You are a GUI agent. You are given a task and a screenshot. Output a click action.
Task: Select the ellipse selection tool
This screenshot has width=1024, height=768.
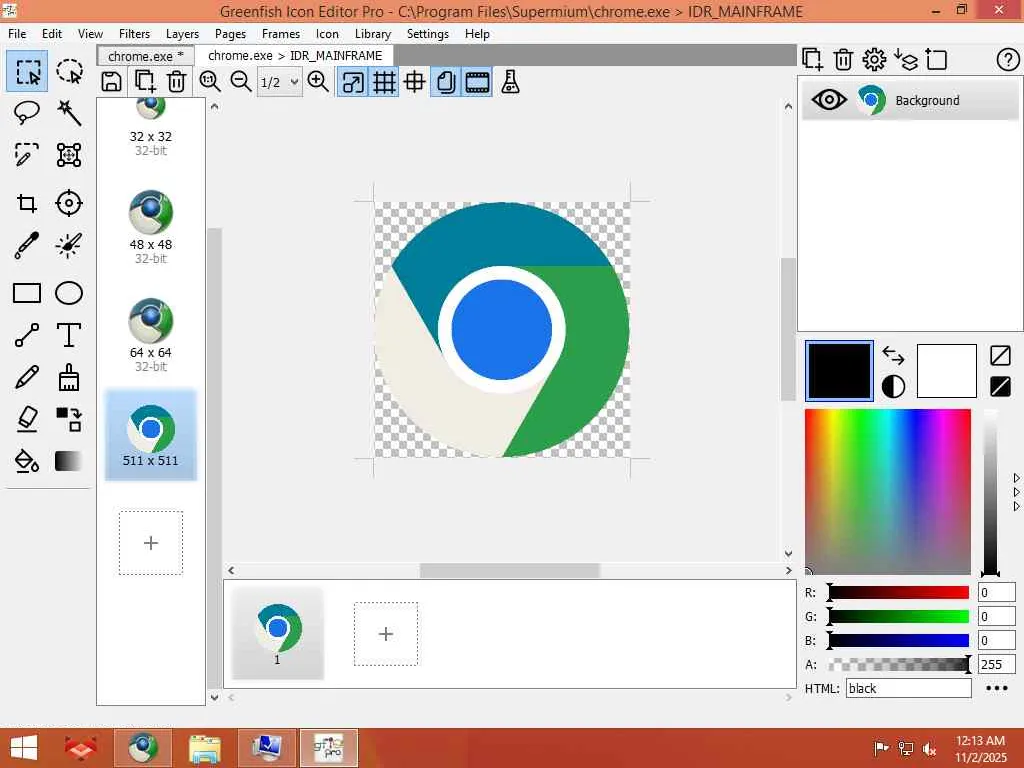point(69,71)
